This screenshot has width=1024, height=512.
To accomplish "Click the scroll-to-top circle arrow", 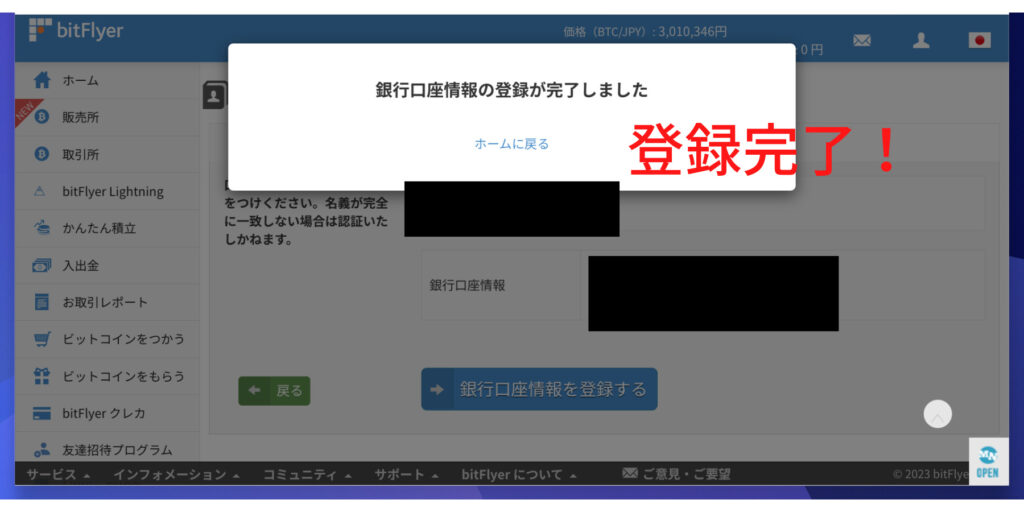I will pos(937,414).
